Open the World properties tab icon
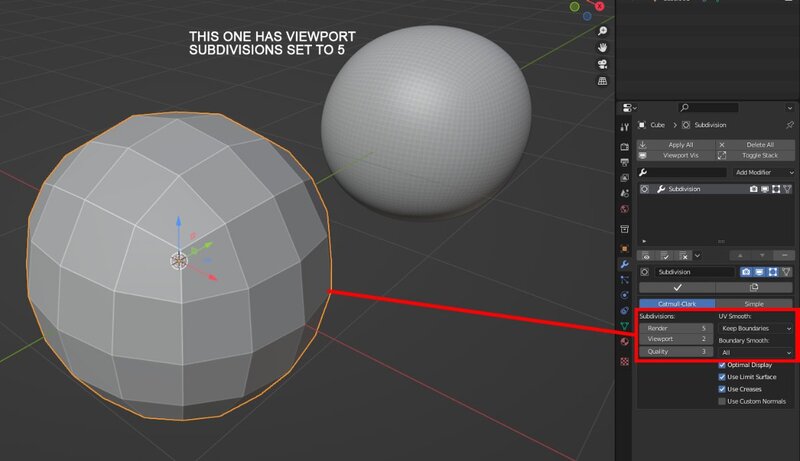800x461 pixels. [x=624, y=209]
